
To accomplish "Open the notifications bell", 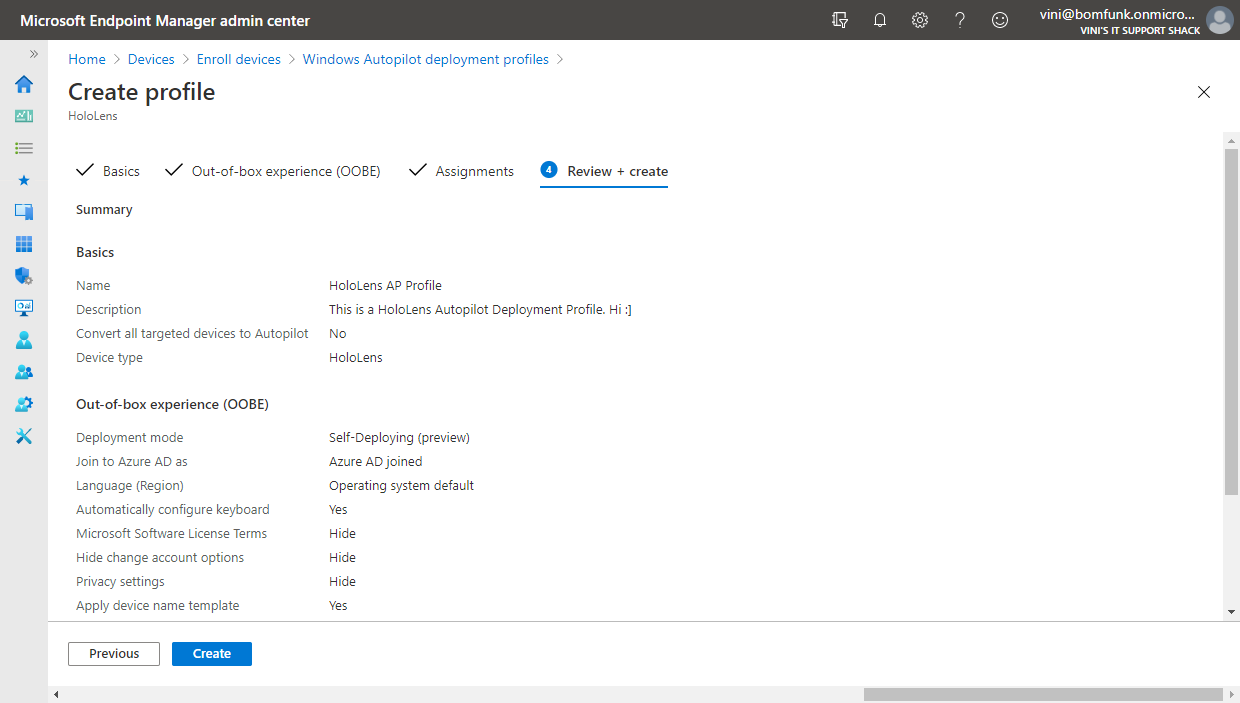I will point(880,20).
